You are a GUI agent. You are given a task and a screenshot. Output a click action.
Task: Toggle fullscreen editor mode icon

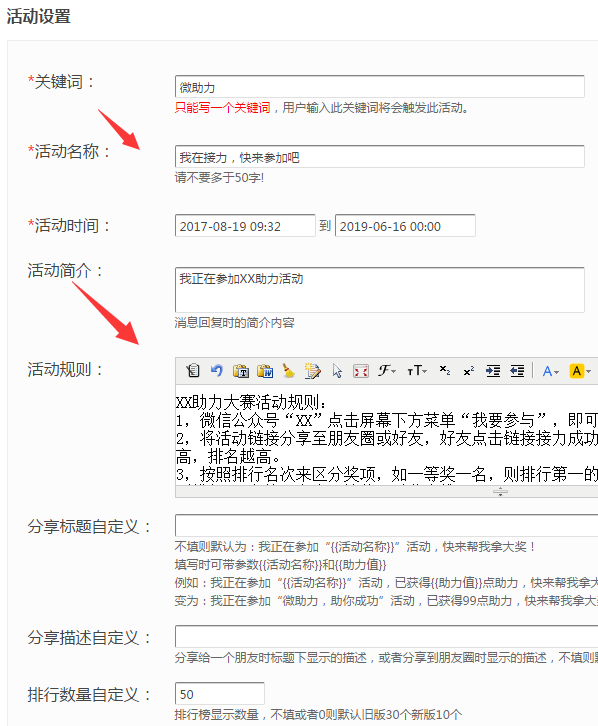[x=361, y=371]
